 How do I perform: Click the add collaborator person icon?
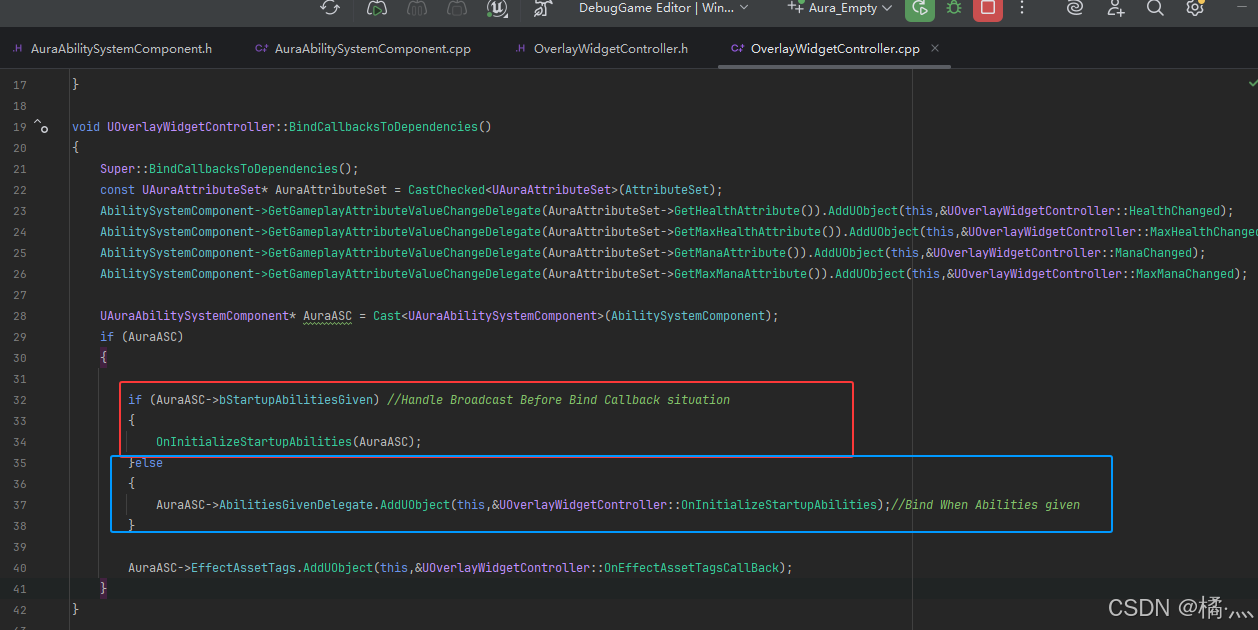[x=1116, y=8]
